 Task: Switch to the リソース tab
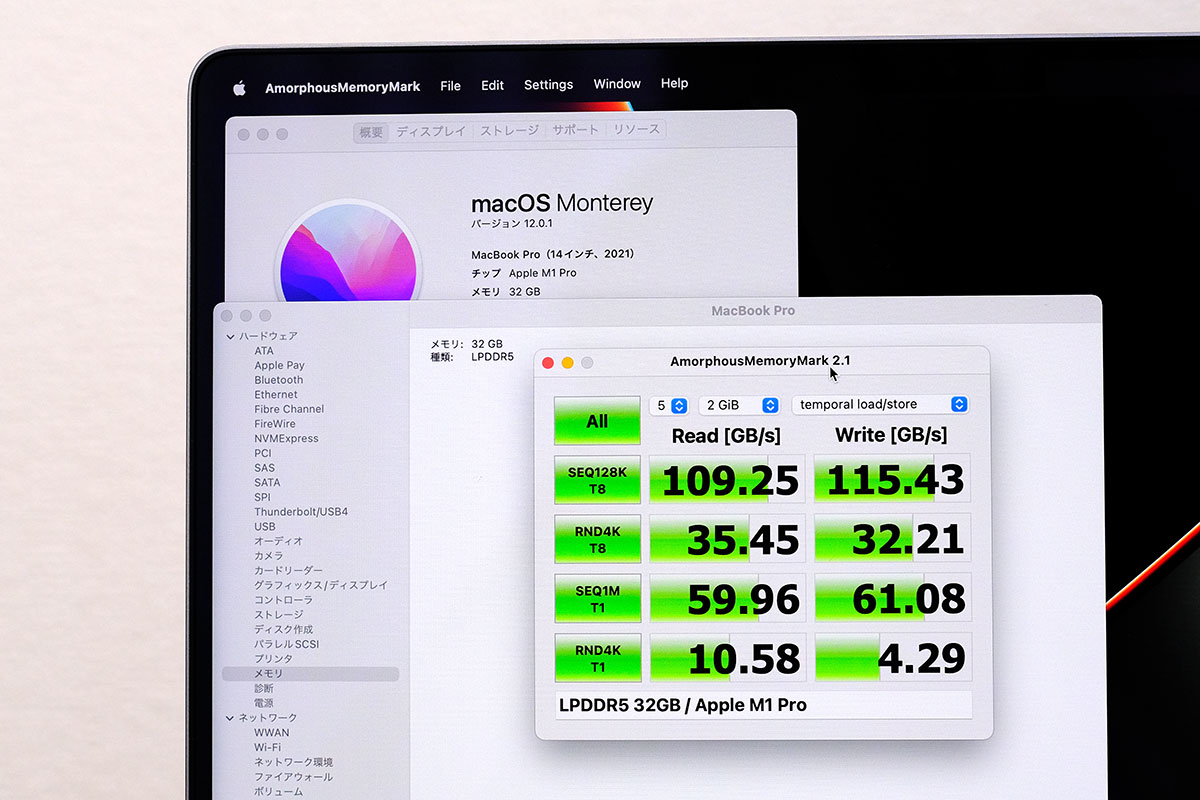tap(636, 129)
